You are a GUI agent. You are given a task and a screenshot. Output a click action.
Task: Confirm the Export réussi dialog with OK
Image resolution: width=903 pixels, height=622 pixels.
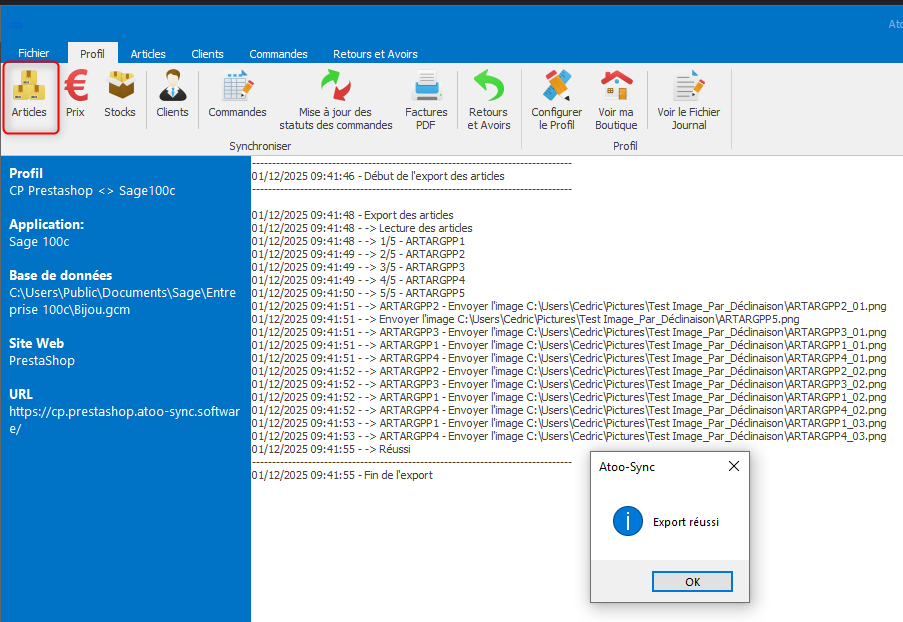[x=692, y=582]
